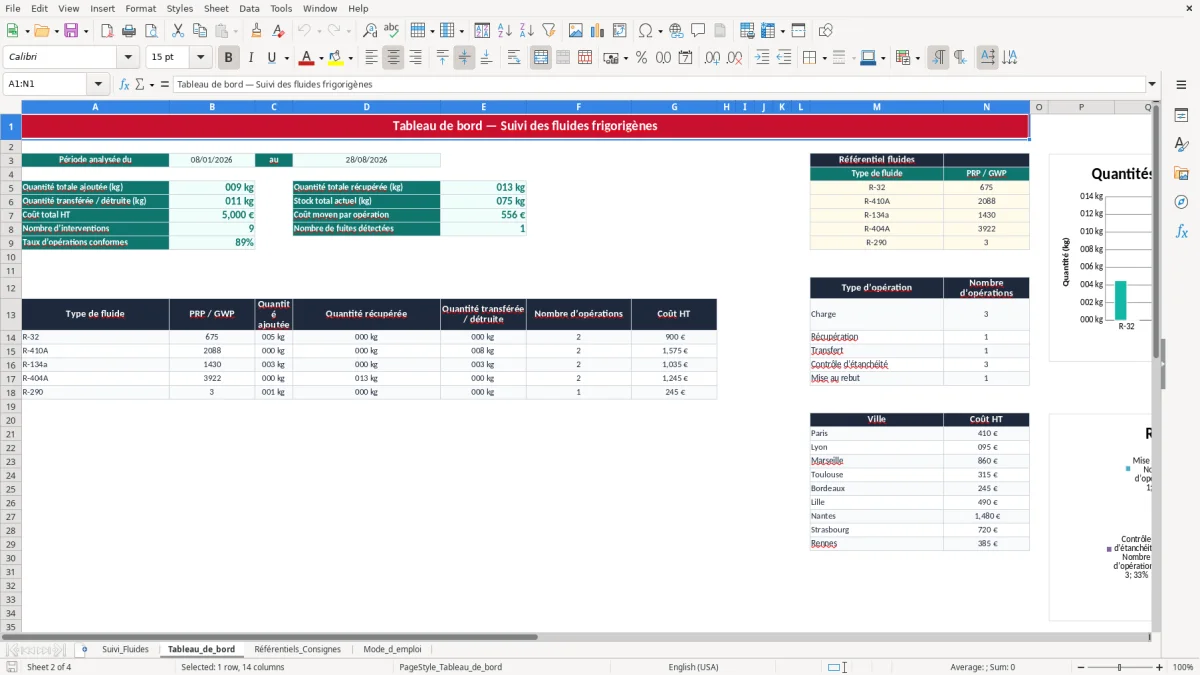Open Underline style dropdown arrow

tap(286, 58)
